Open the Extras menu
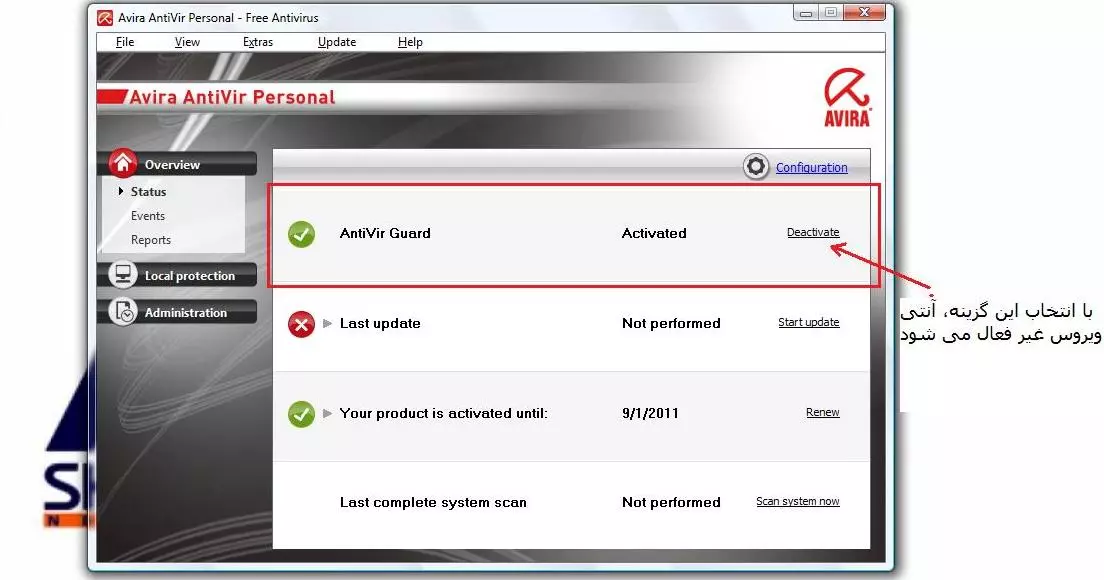 click(x=257, y=42)
